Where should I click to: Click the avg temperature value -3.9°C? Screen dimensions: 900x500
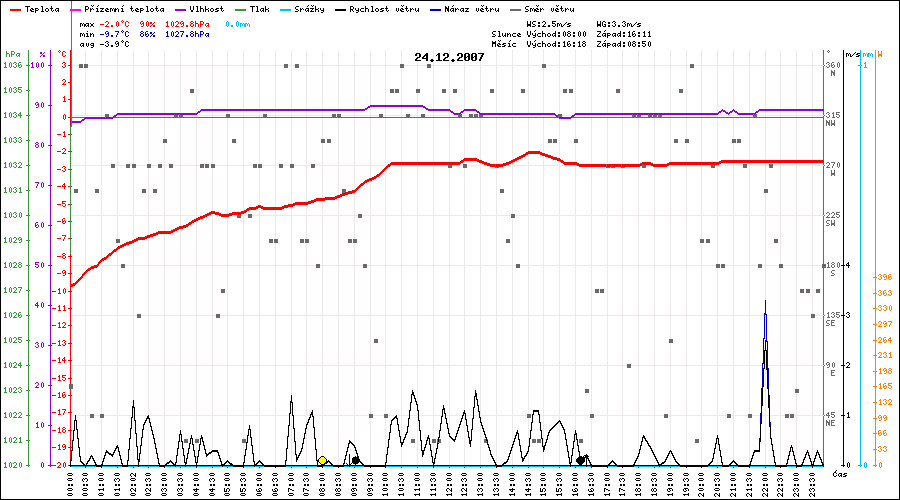(x=115, y=44)
